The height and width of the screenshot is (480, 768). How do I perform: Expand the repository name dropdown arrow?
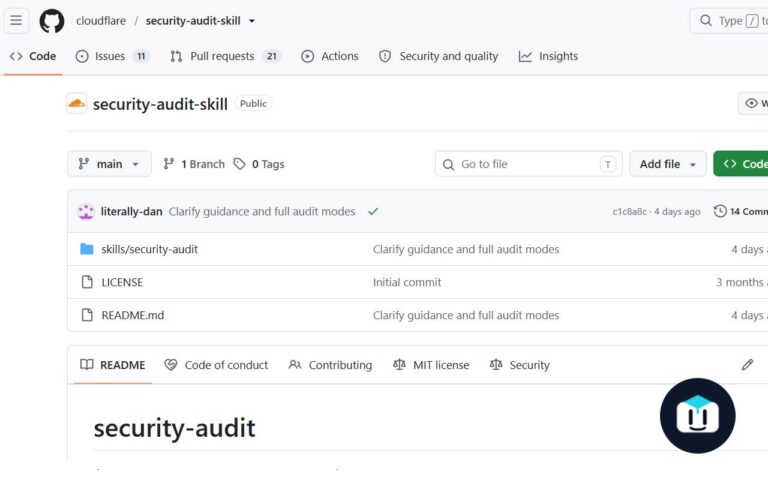click(x=252, y=21)
